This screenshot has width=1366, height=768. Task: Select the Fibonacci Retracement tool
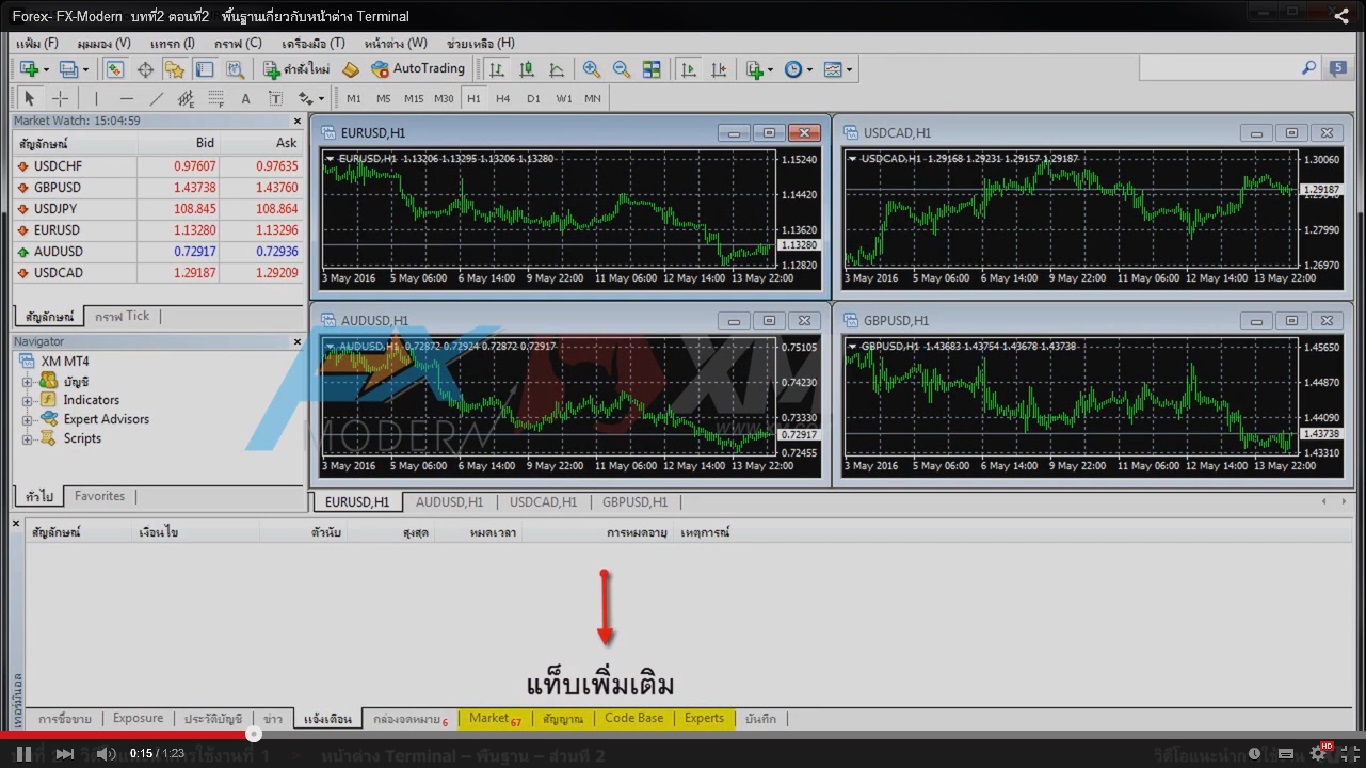[216, 98]
